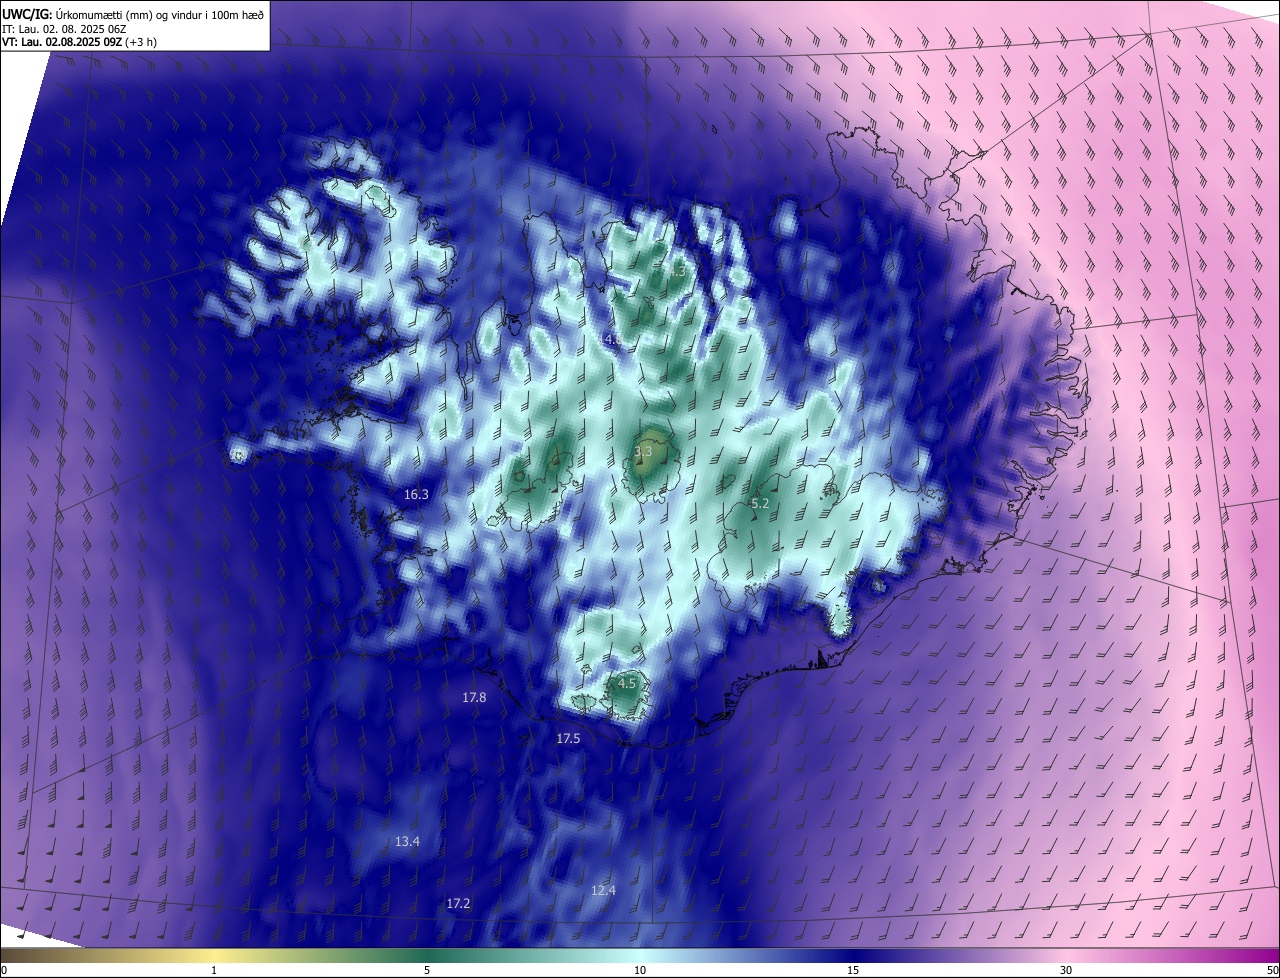Click the colorbar tick label 10
The height and width of the screenshot is (978, 1280).
(x=640, y=970)
